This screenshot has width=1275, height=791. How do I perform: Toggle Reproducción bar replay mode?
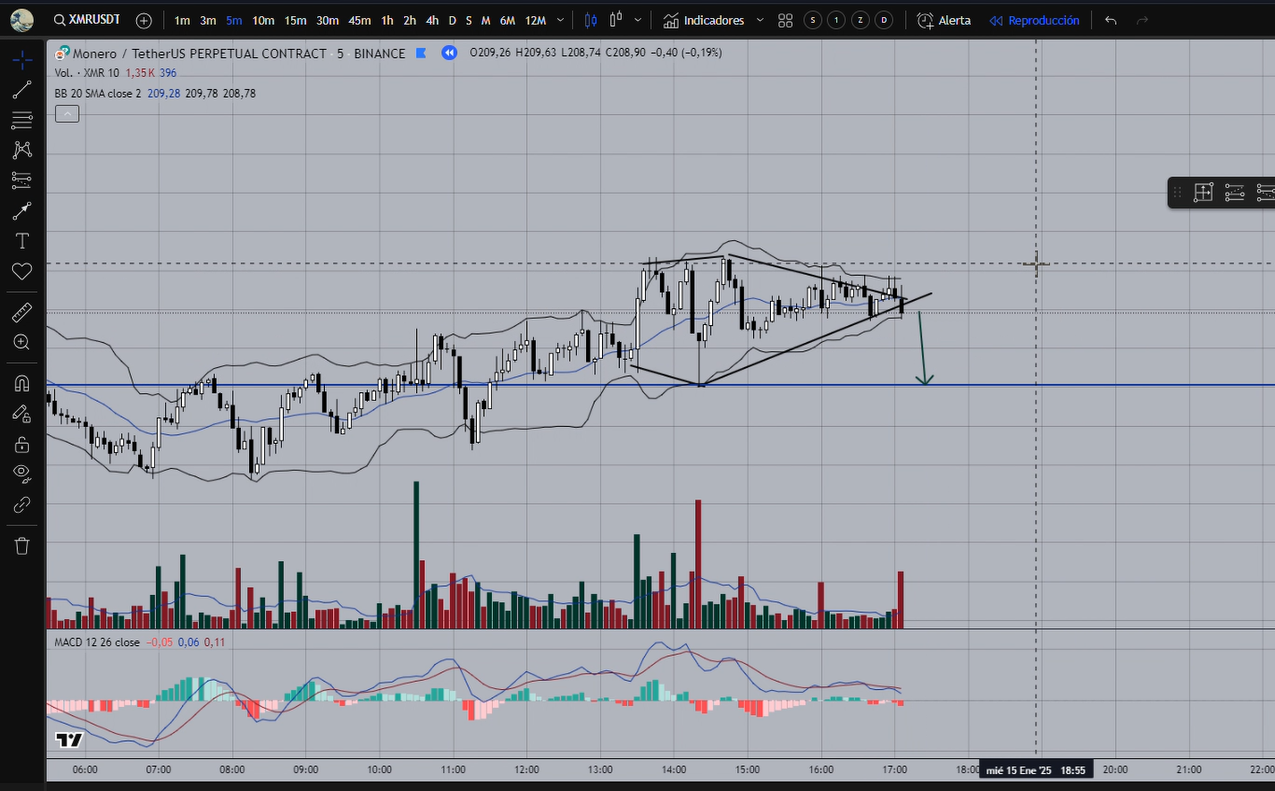point(1034,20)
